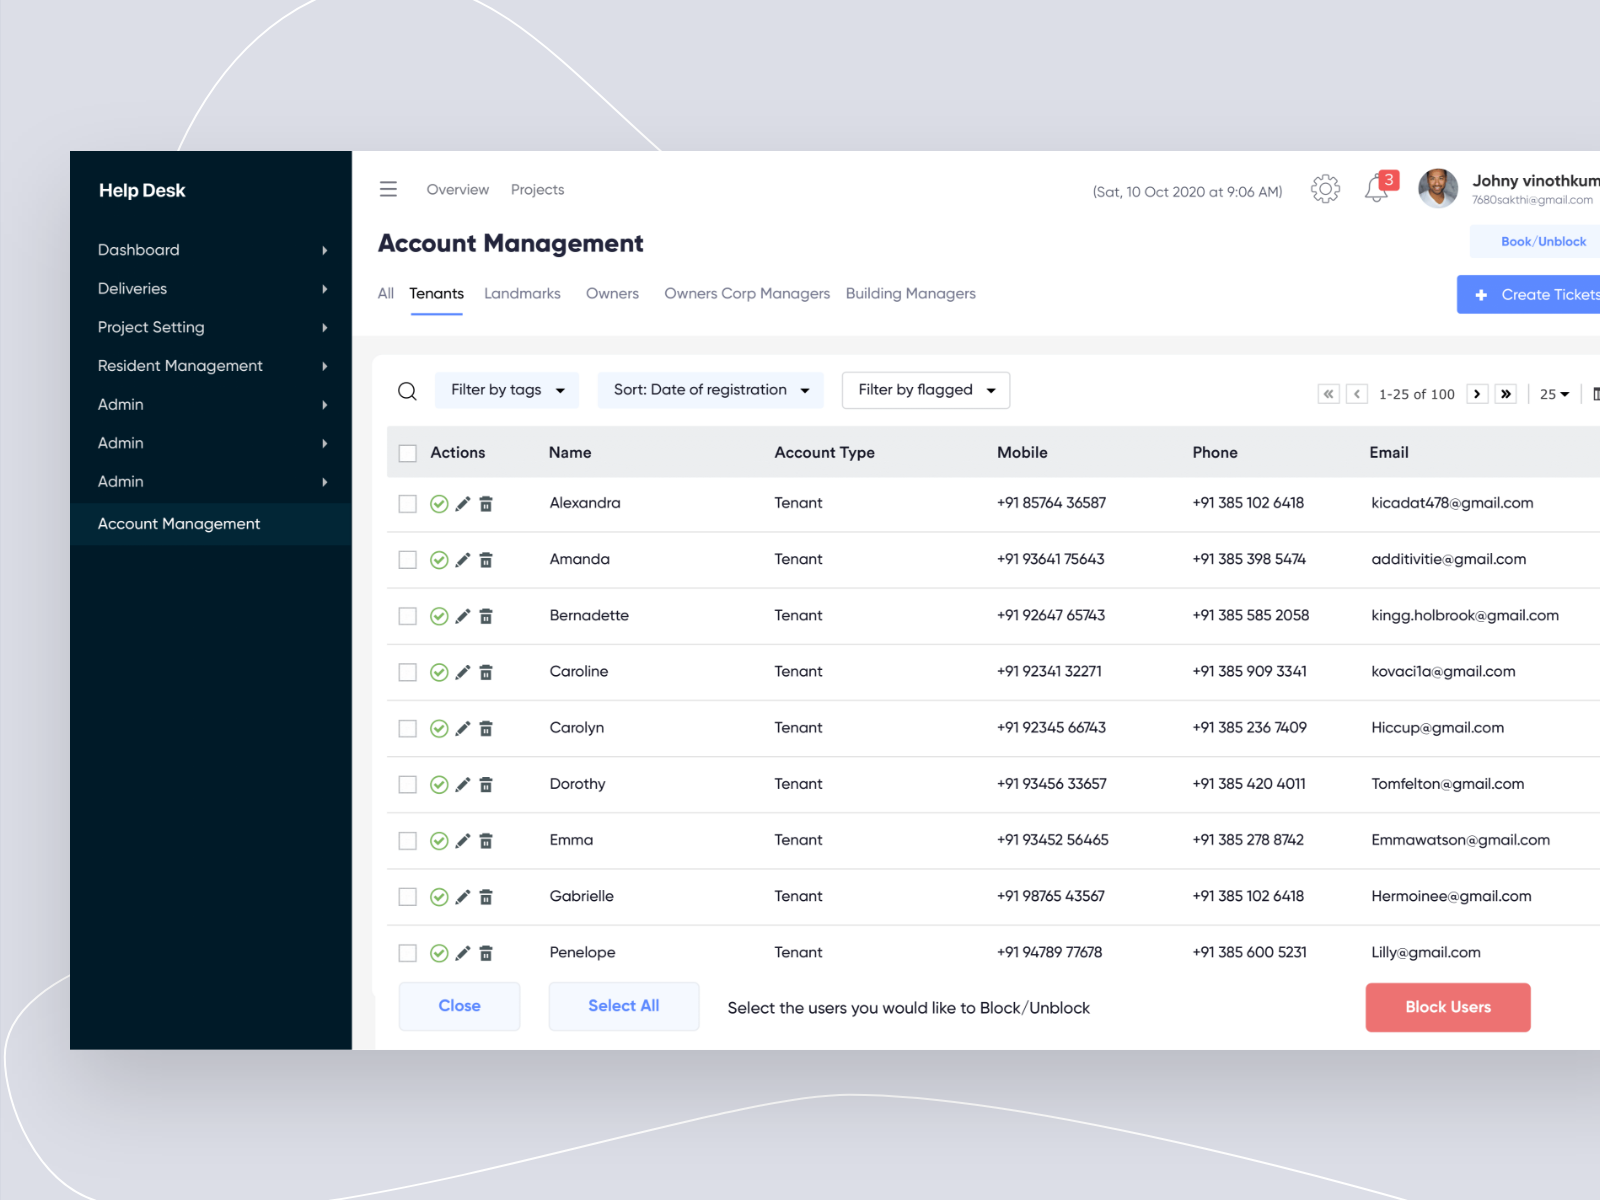Click the Block Users button

click(x=1447, y=1007)
